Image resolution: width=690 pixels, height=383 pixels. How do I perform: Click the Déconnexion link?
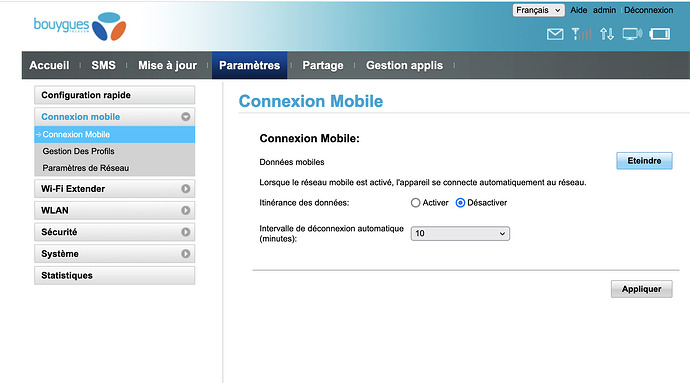649,10
